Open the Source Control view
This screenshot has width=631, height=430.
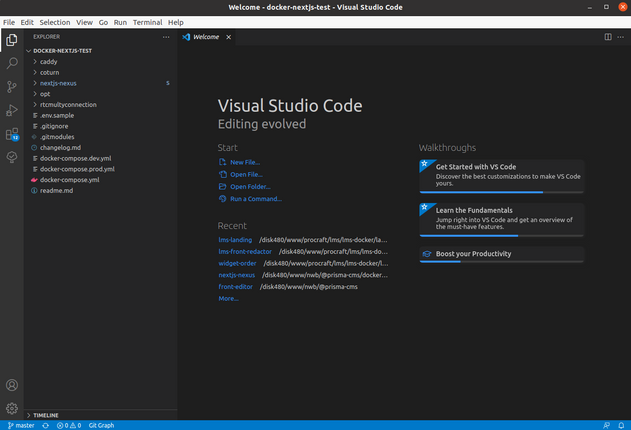tap(12, 86)
